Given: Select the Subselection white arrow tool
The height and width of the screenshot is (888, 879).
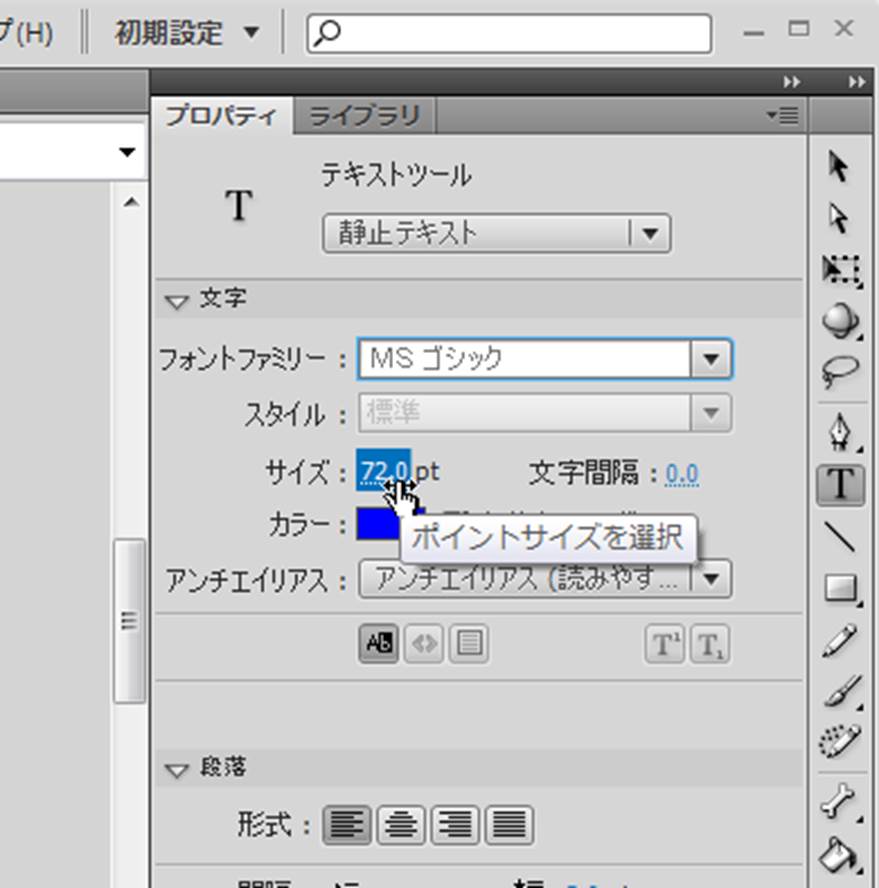Looking at the screenshot, I should [x=840, y=218].
